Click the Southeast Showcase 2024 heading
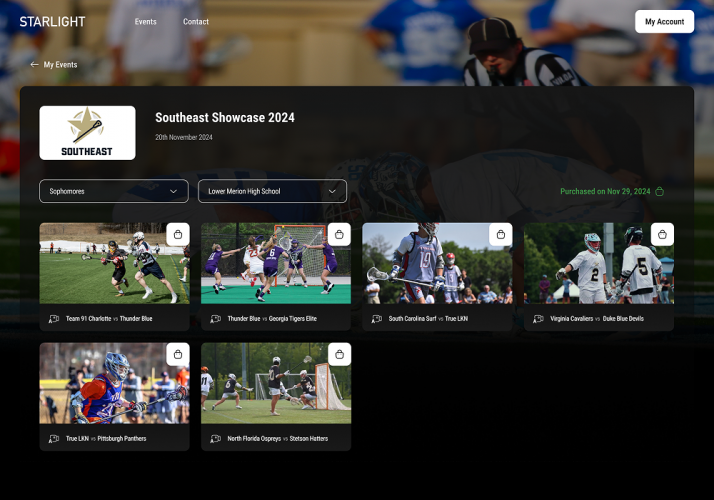This screenshot has width=714, height=500. tap(225, 117)
